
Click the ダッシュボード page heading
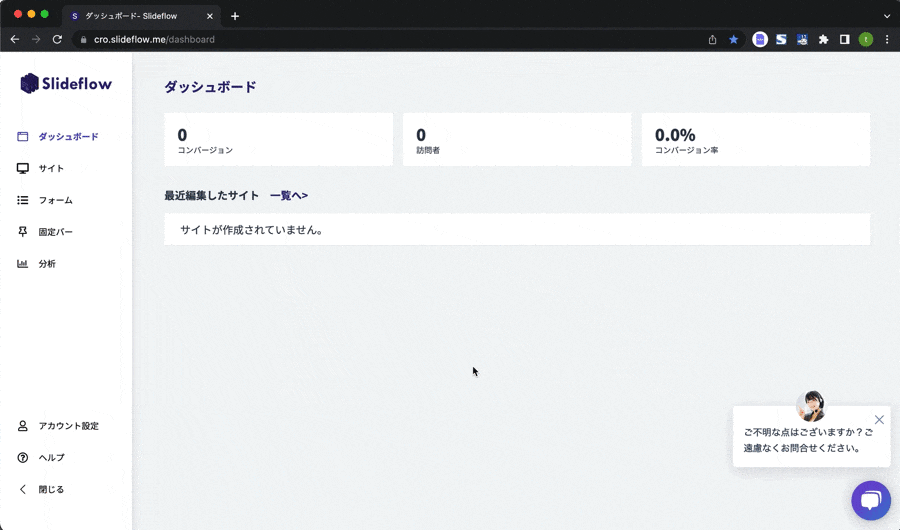(211, 87)
